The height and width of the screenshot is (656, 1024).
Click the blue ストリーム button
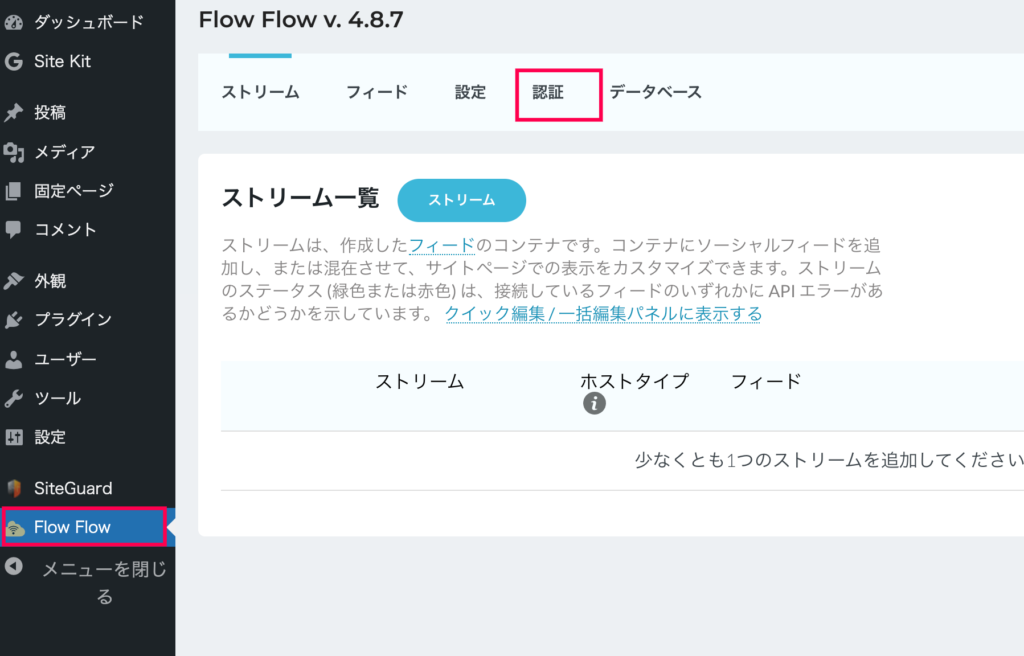pos(462,201)
